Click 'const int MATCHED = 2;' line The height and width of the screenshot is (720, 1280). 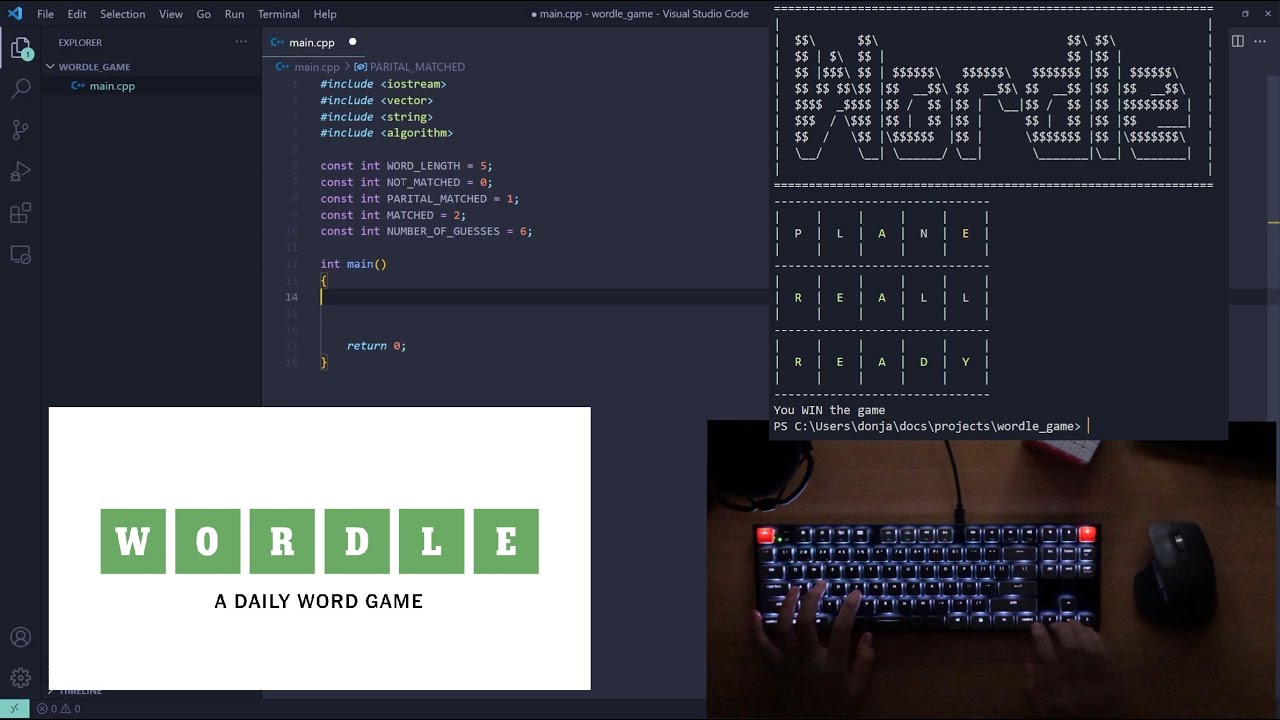[393, 215]
